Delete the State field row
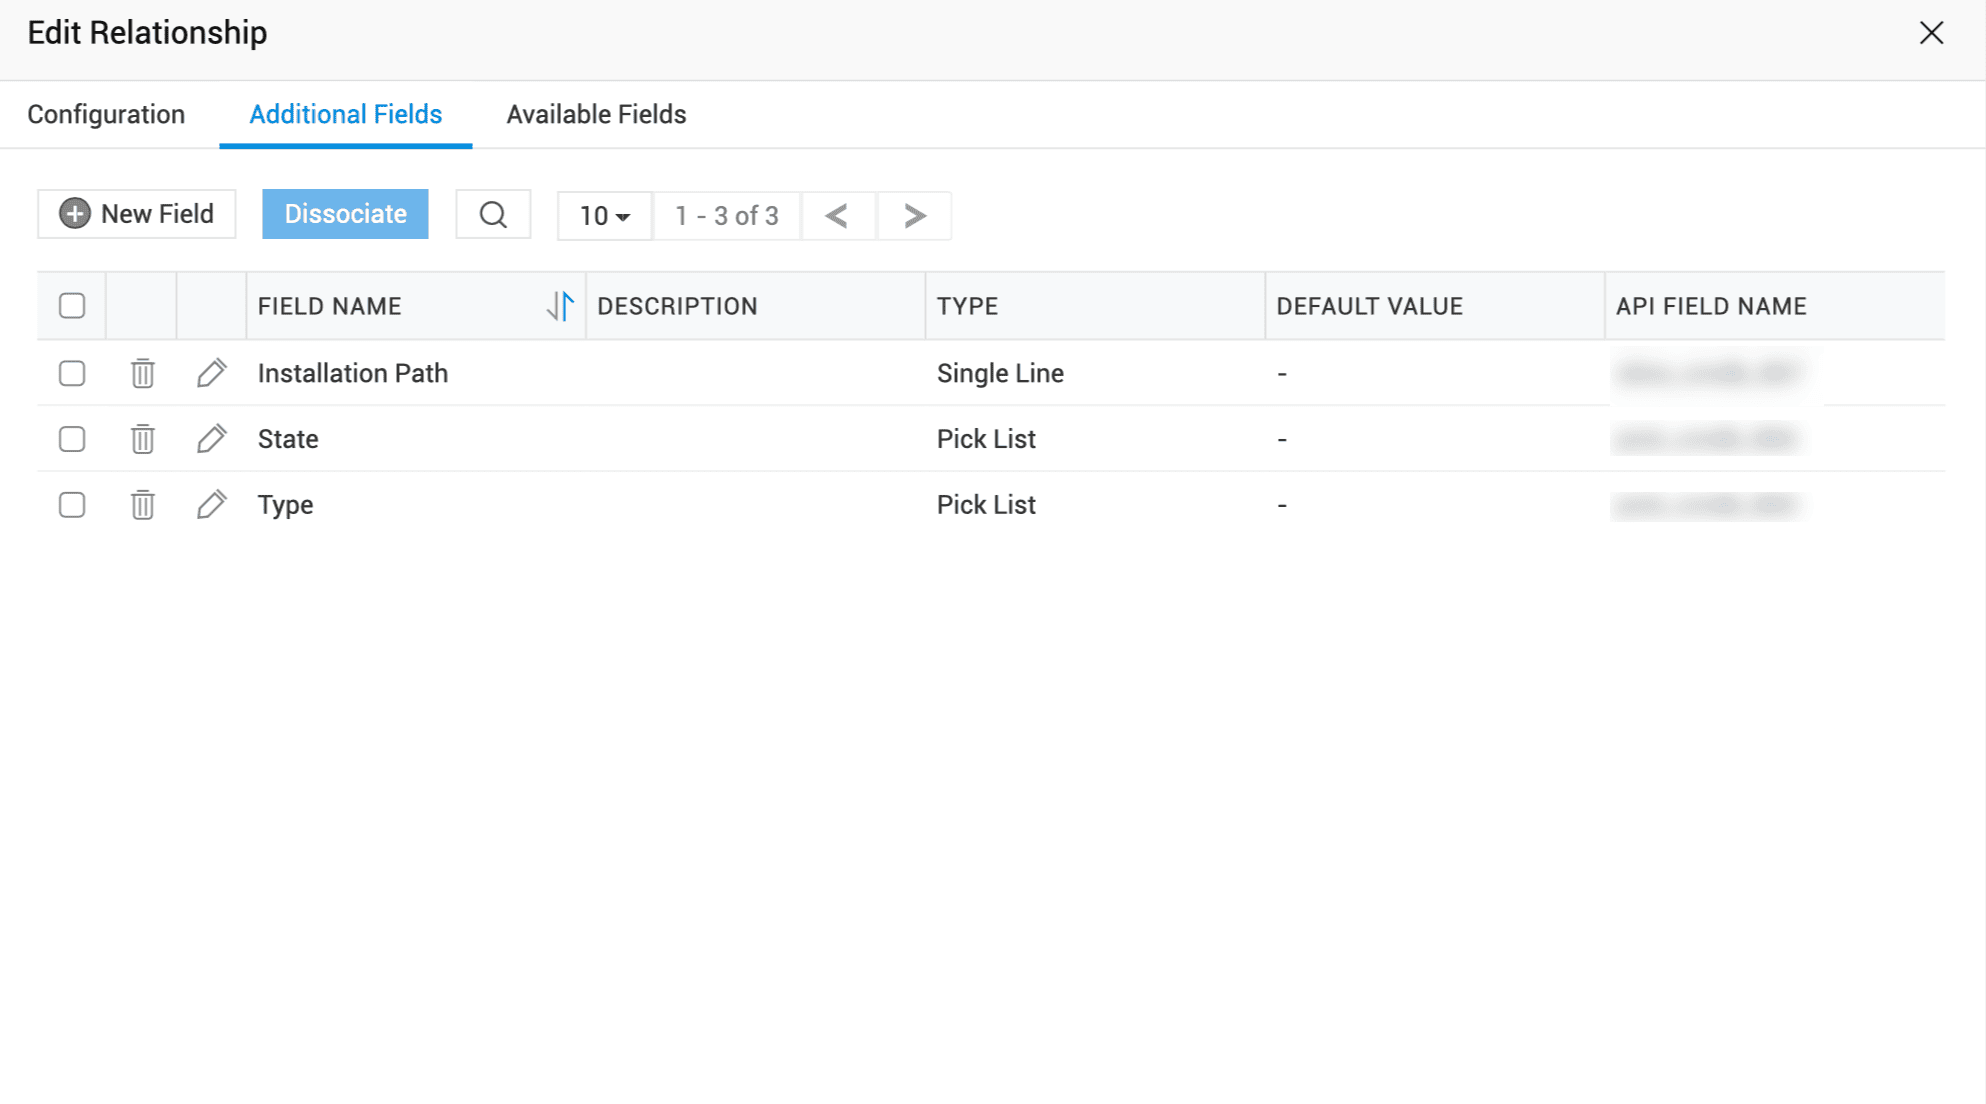The width and height of the screenshot is (1986, 1104). (142, 439)
